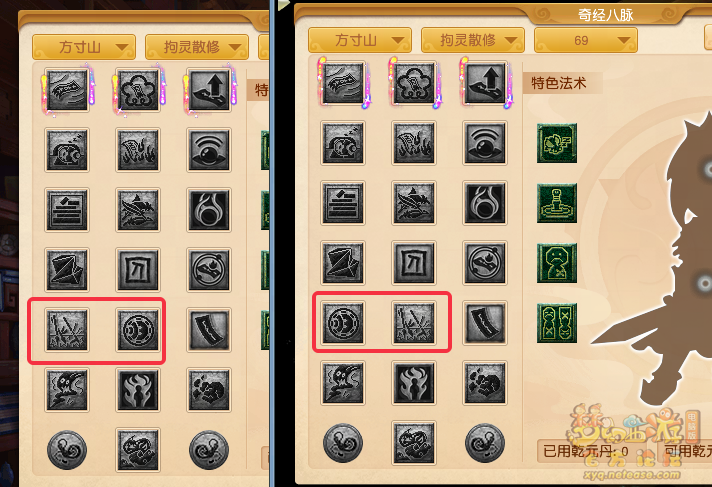The width and height of the screenshot is (712, 487).
Task: Select the glowing upward-arrow skill in right panel
Action: (485, 84)
